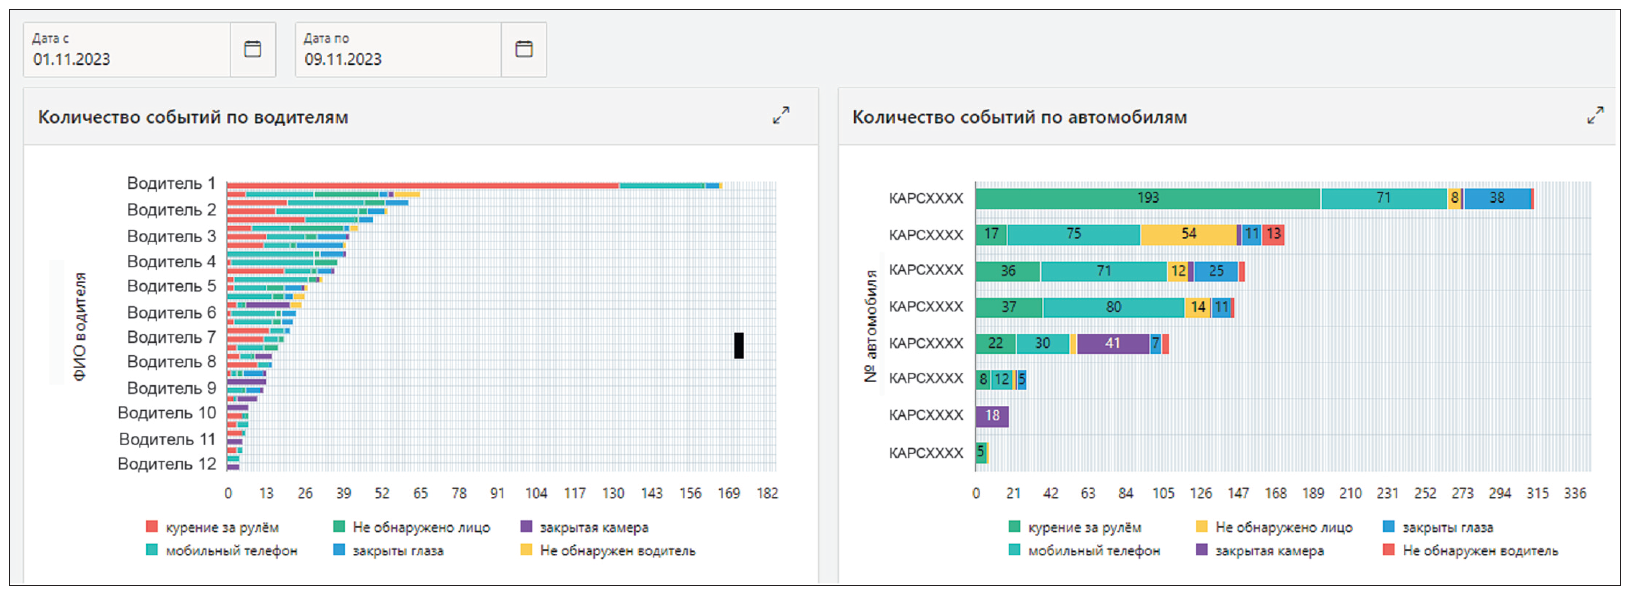Viewport: 1632px width, 597px height.
Task: Toggle 'закрытая камера' in drivers chart legend
Action: point(584,527)
